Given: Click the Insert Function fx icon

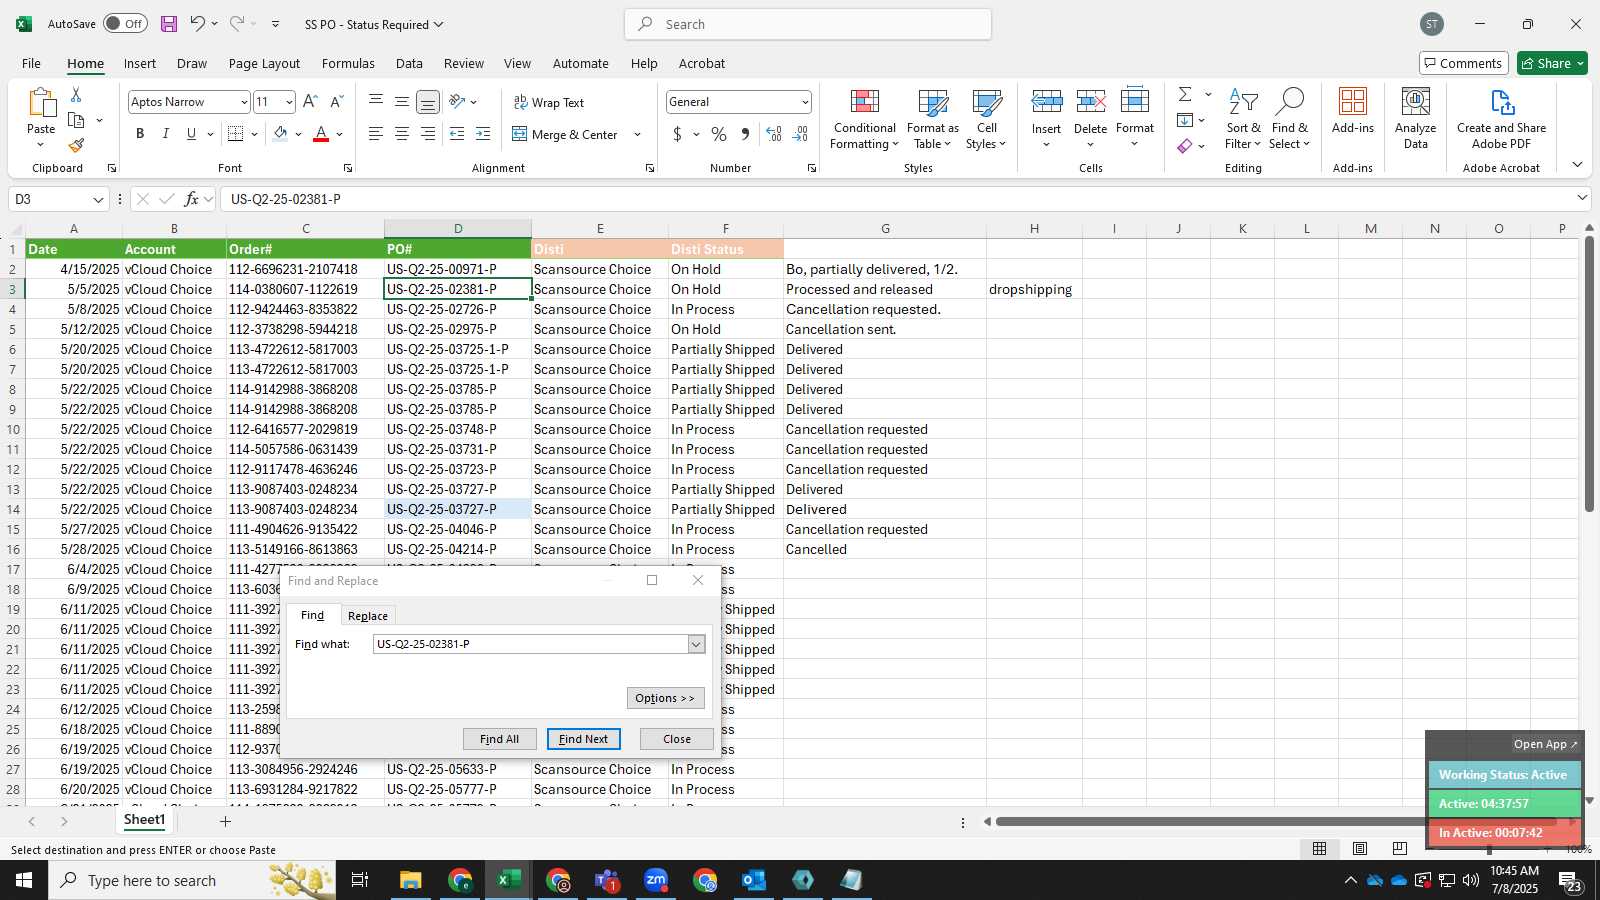Looking at the screenshot, I should [192, 199].
